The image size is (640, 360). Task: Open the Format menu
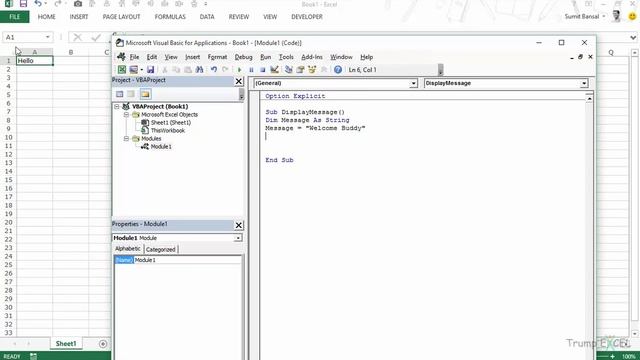pos(217,57)
